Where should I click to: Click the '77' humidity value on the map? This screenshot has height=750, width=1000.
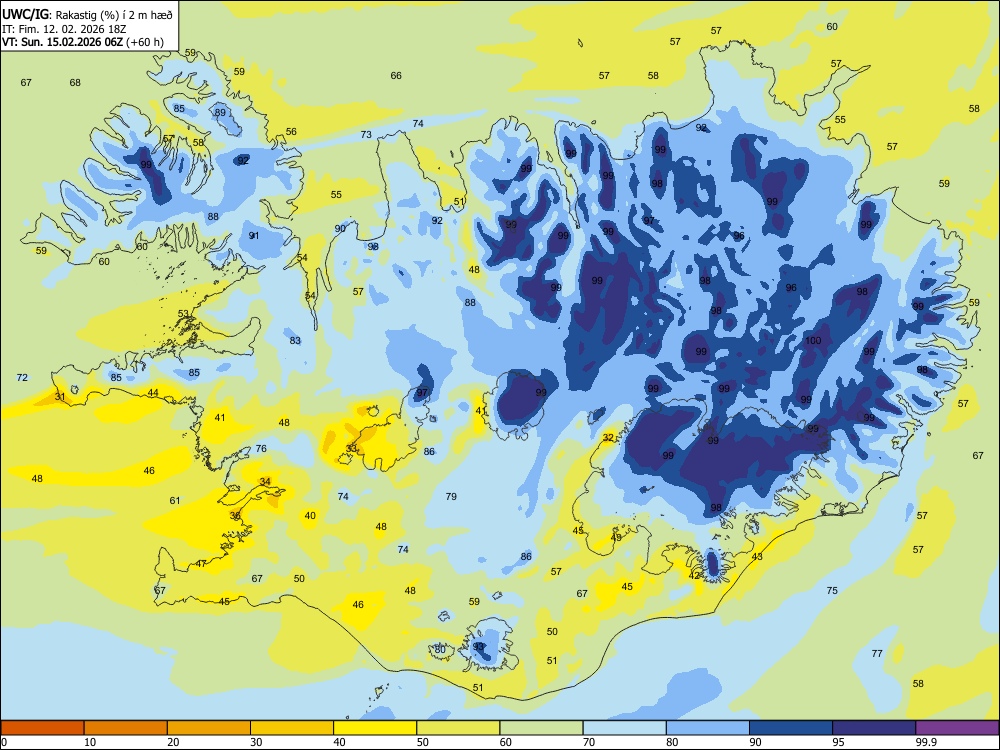point(877,654)
